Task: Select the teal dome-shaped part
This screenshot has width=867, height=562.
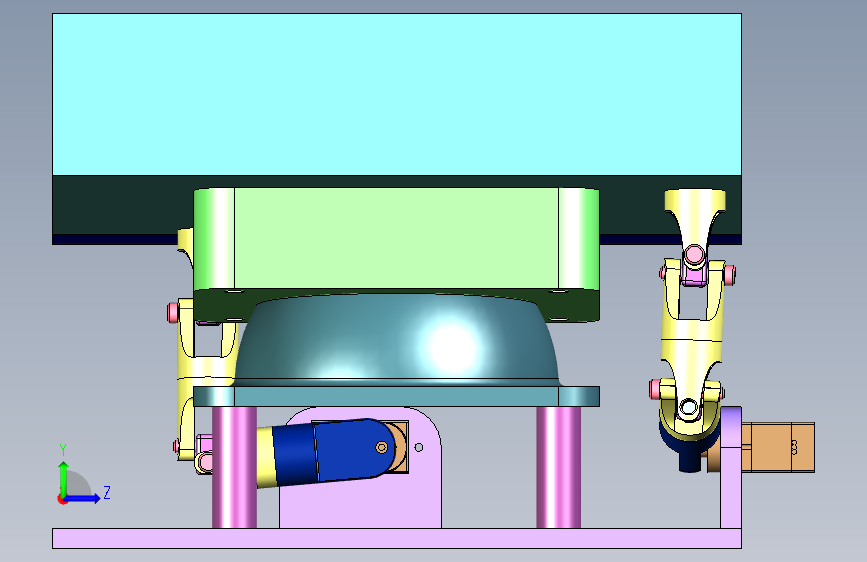Action: (396, 340)
